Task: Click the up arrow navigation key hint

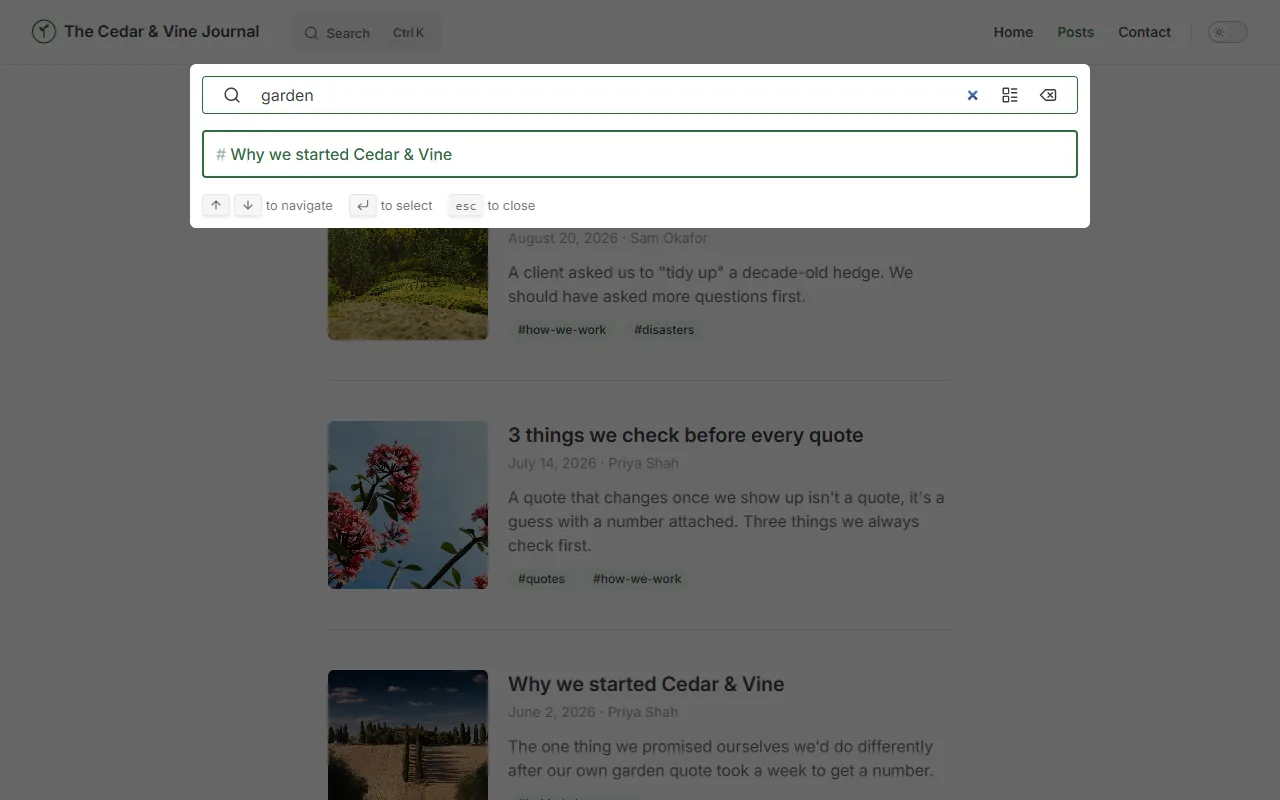Action: click(216, 205)
